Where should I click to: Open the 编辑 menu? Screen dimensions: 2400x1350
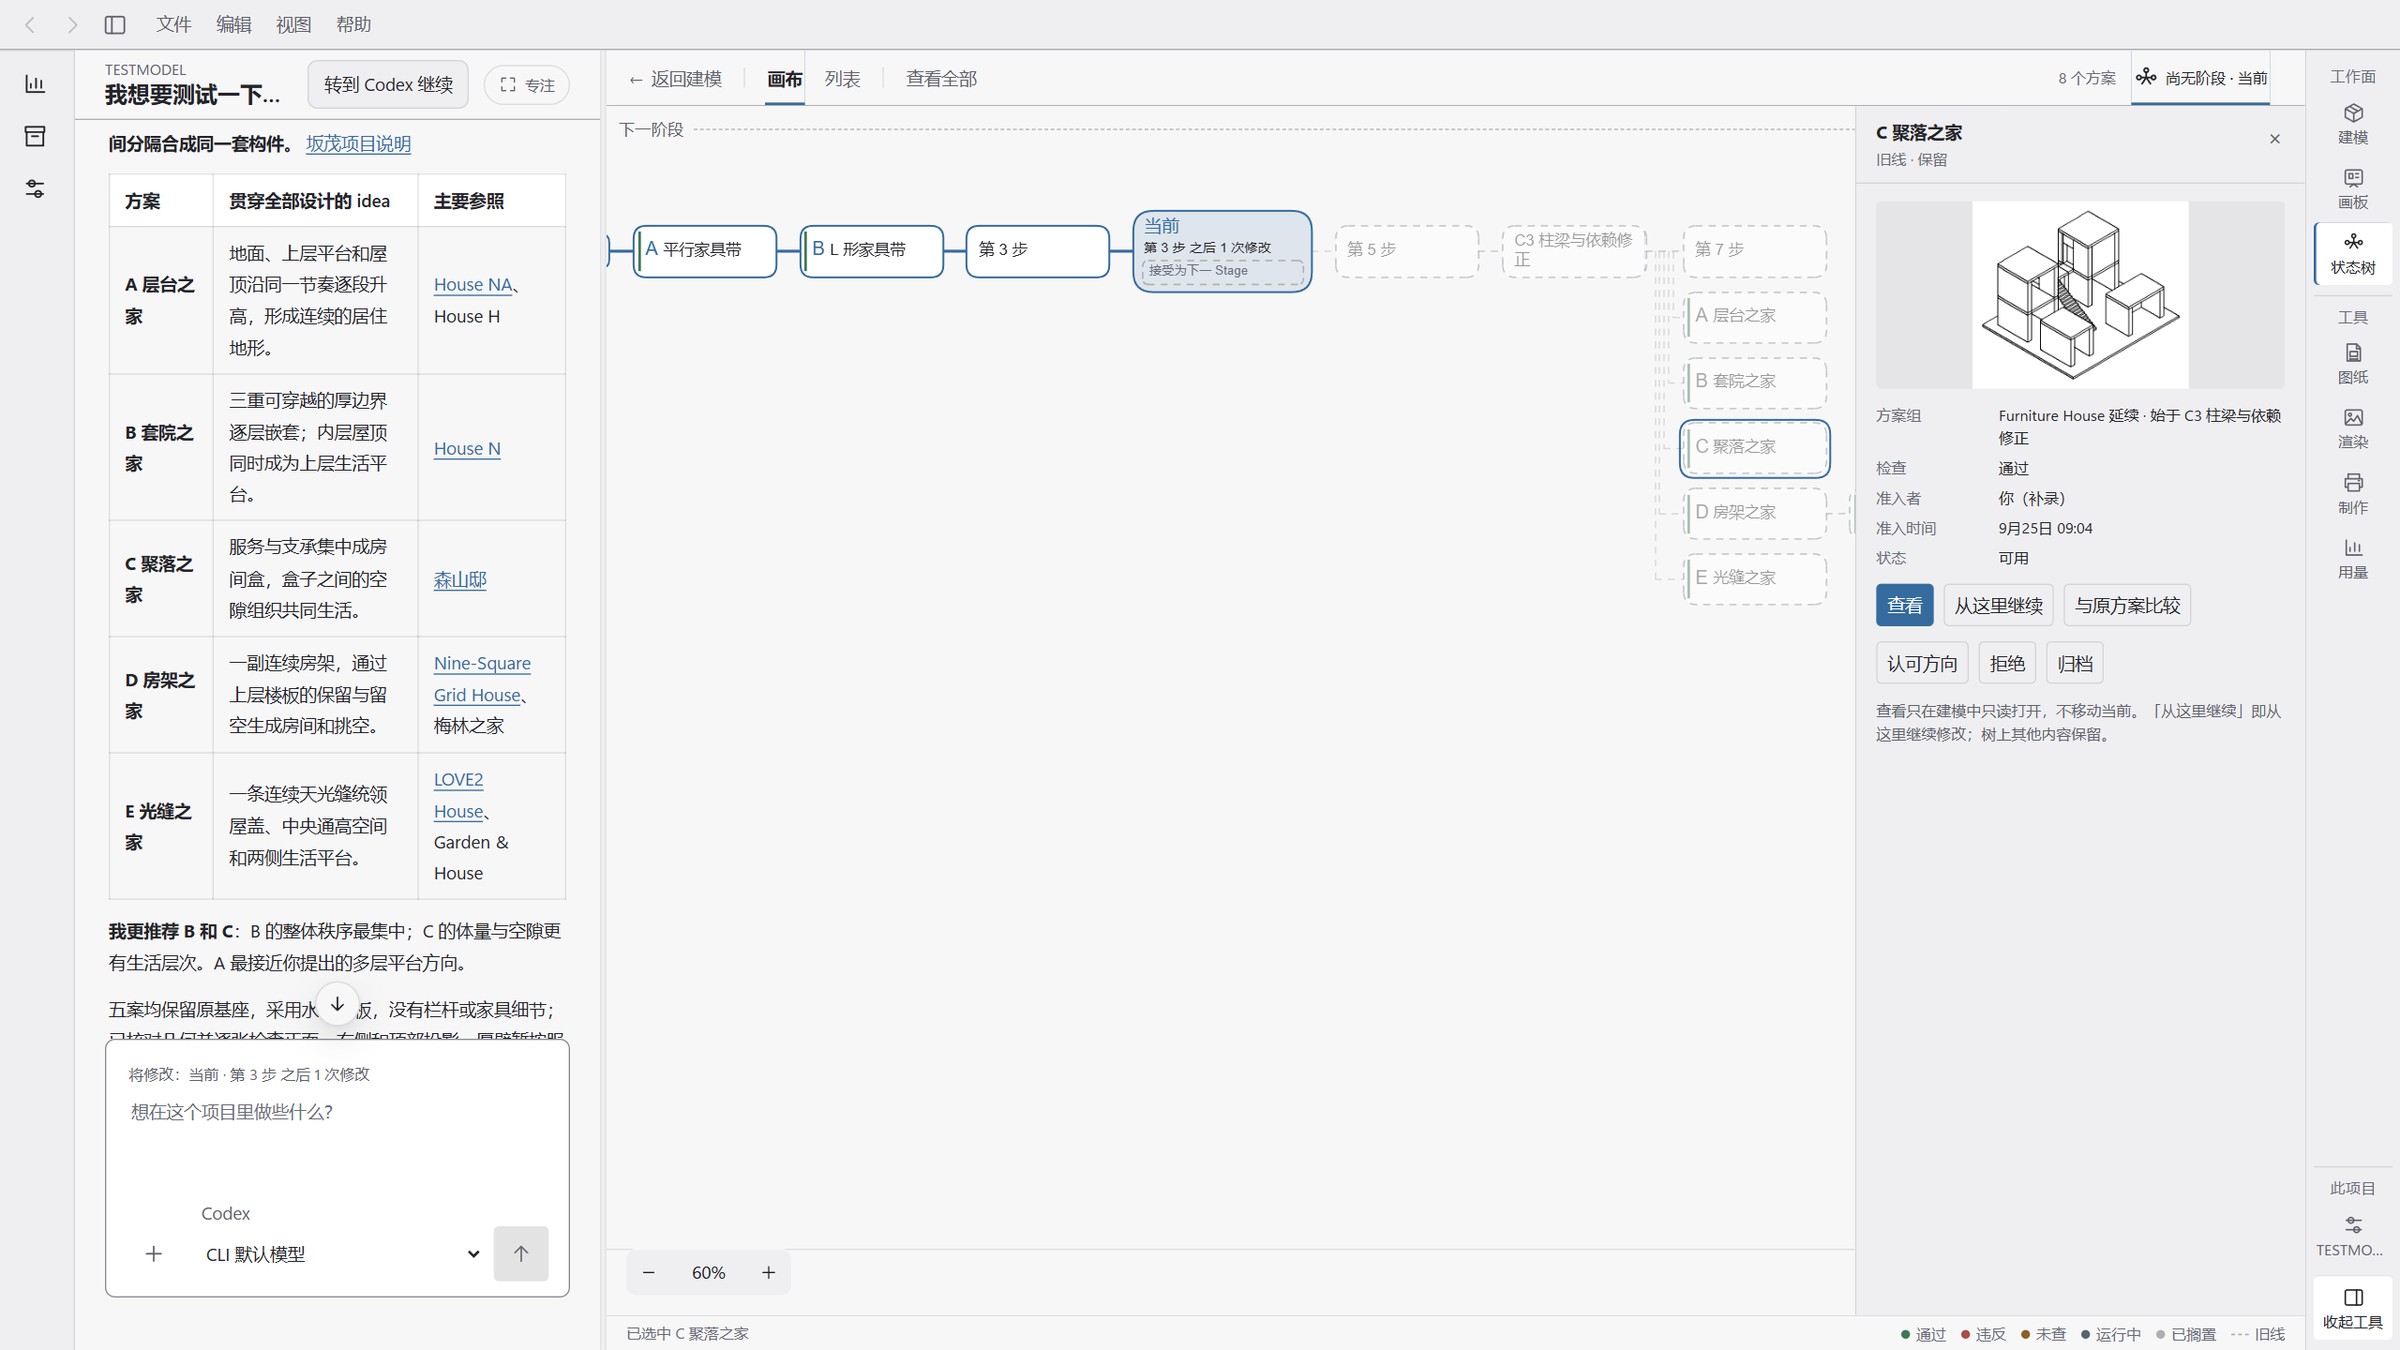pyautogui.click(x=233, y=24)
